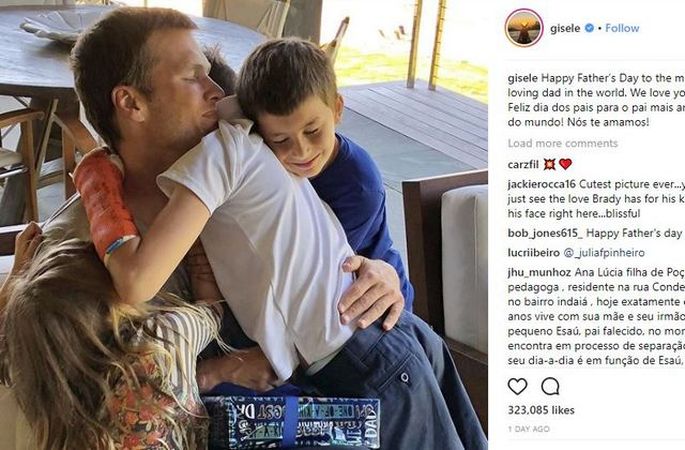Like the post with the heart icon
685x450 pixels.
tap(518, 386)
